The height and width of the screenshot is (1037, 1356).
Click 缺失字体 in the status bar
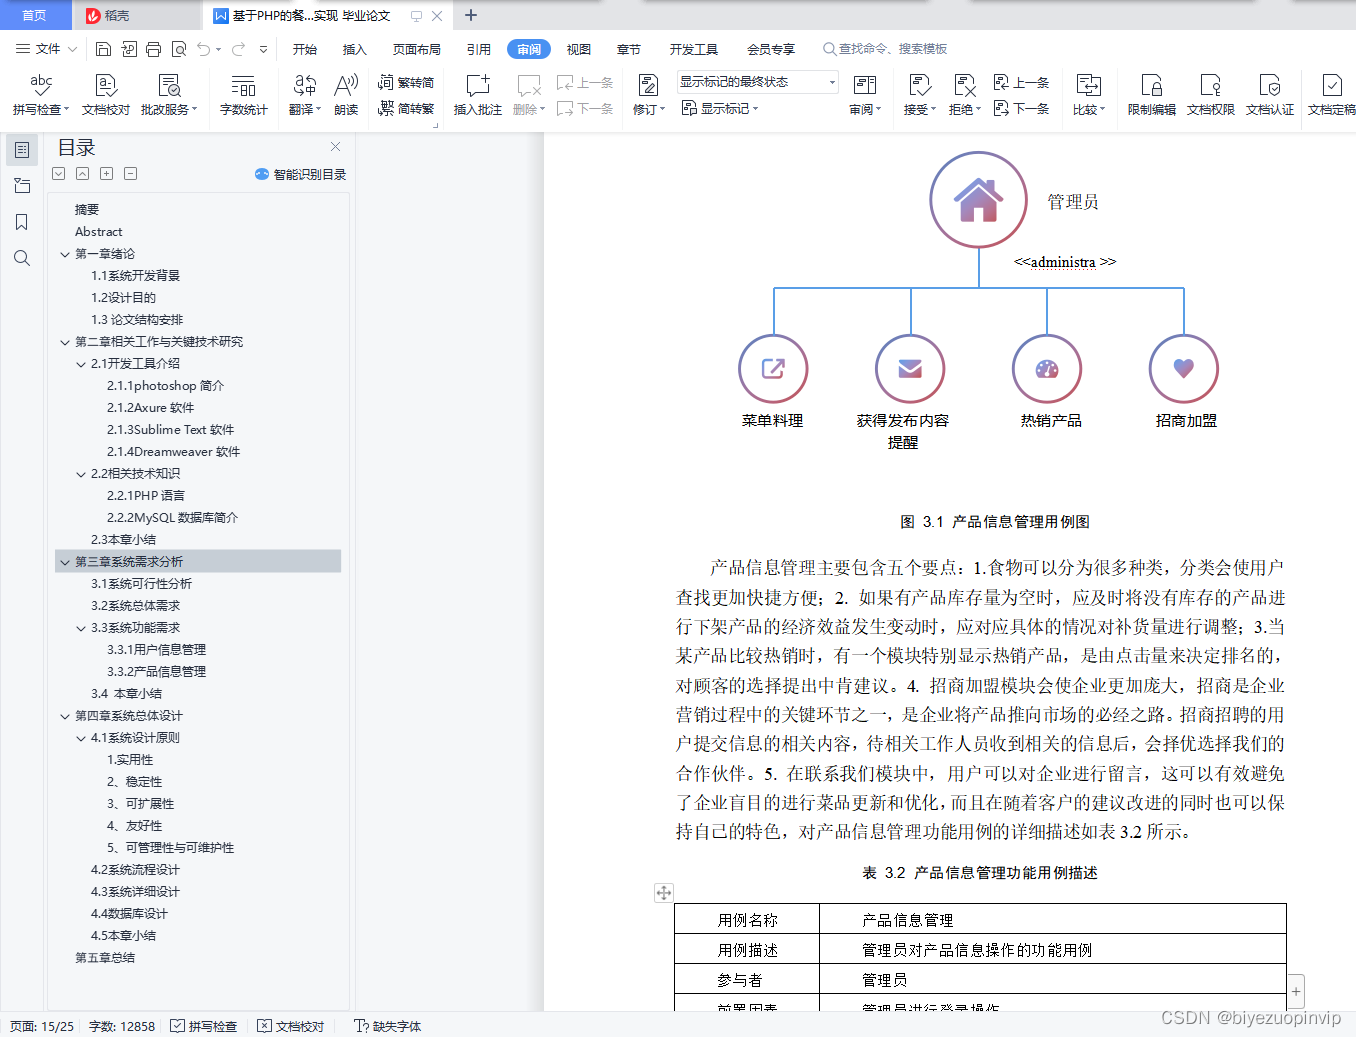click(x=393, y=1026)
